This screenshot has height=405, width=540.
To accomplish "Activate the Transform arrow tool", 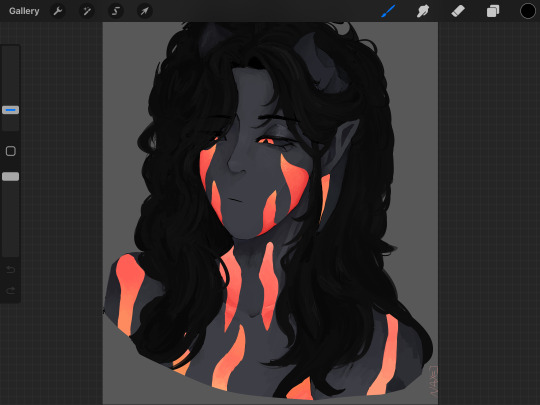I will [145, 11].
